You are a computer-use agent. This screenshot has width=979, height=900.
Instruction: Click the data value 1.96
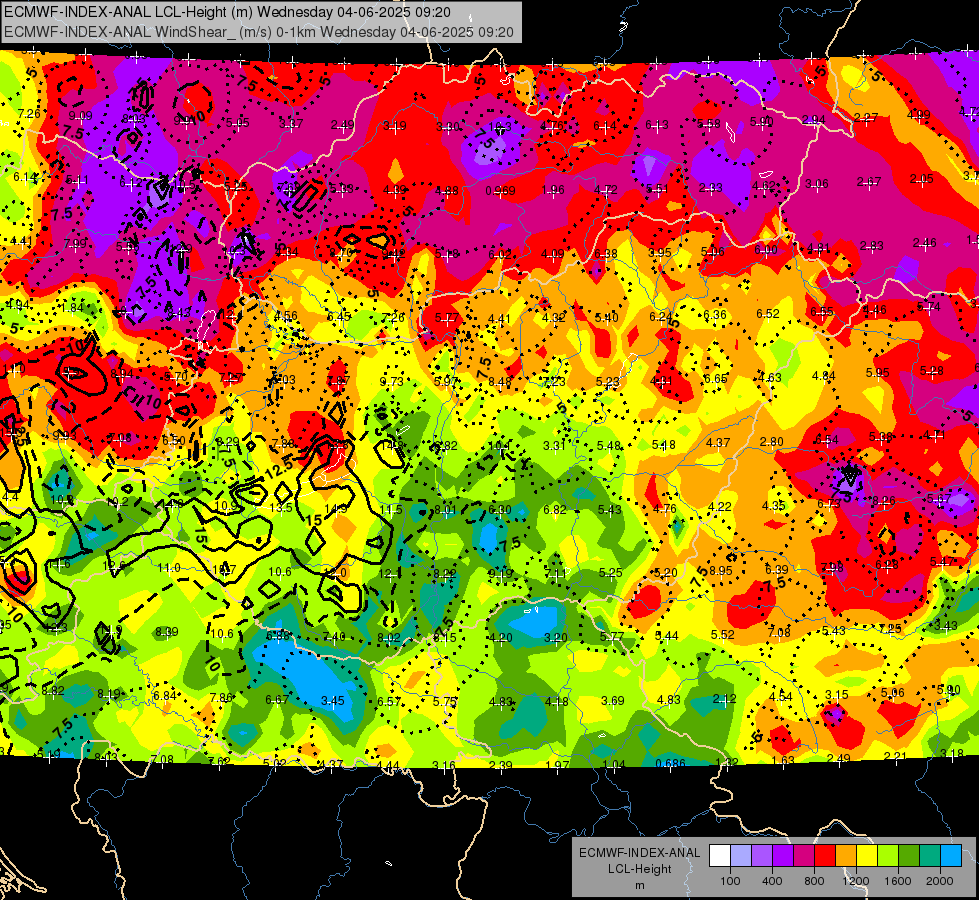553,190
